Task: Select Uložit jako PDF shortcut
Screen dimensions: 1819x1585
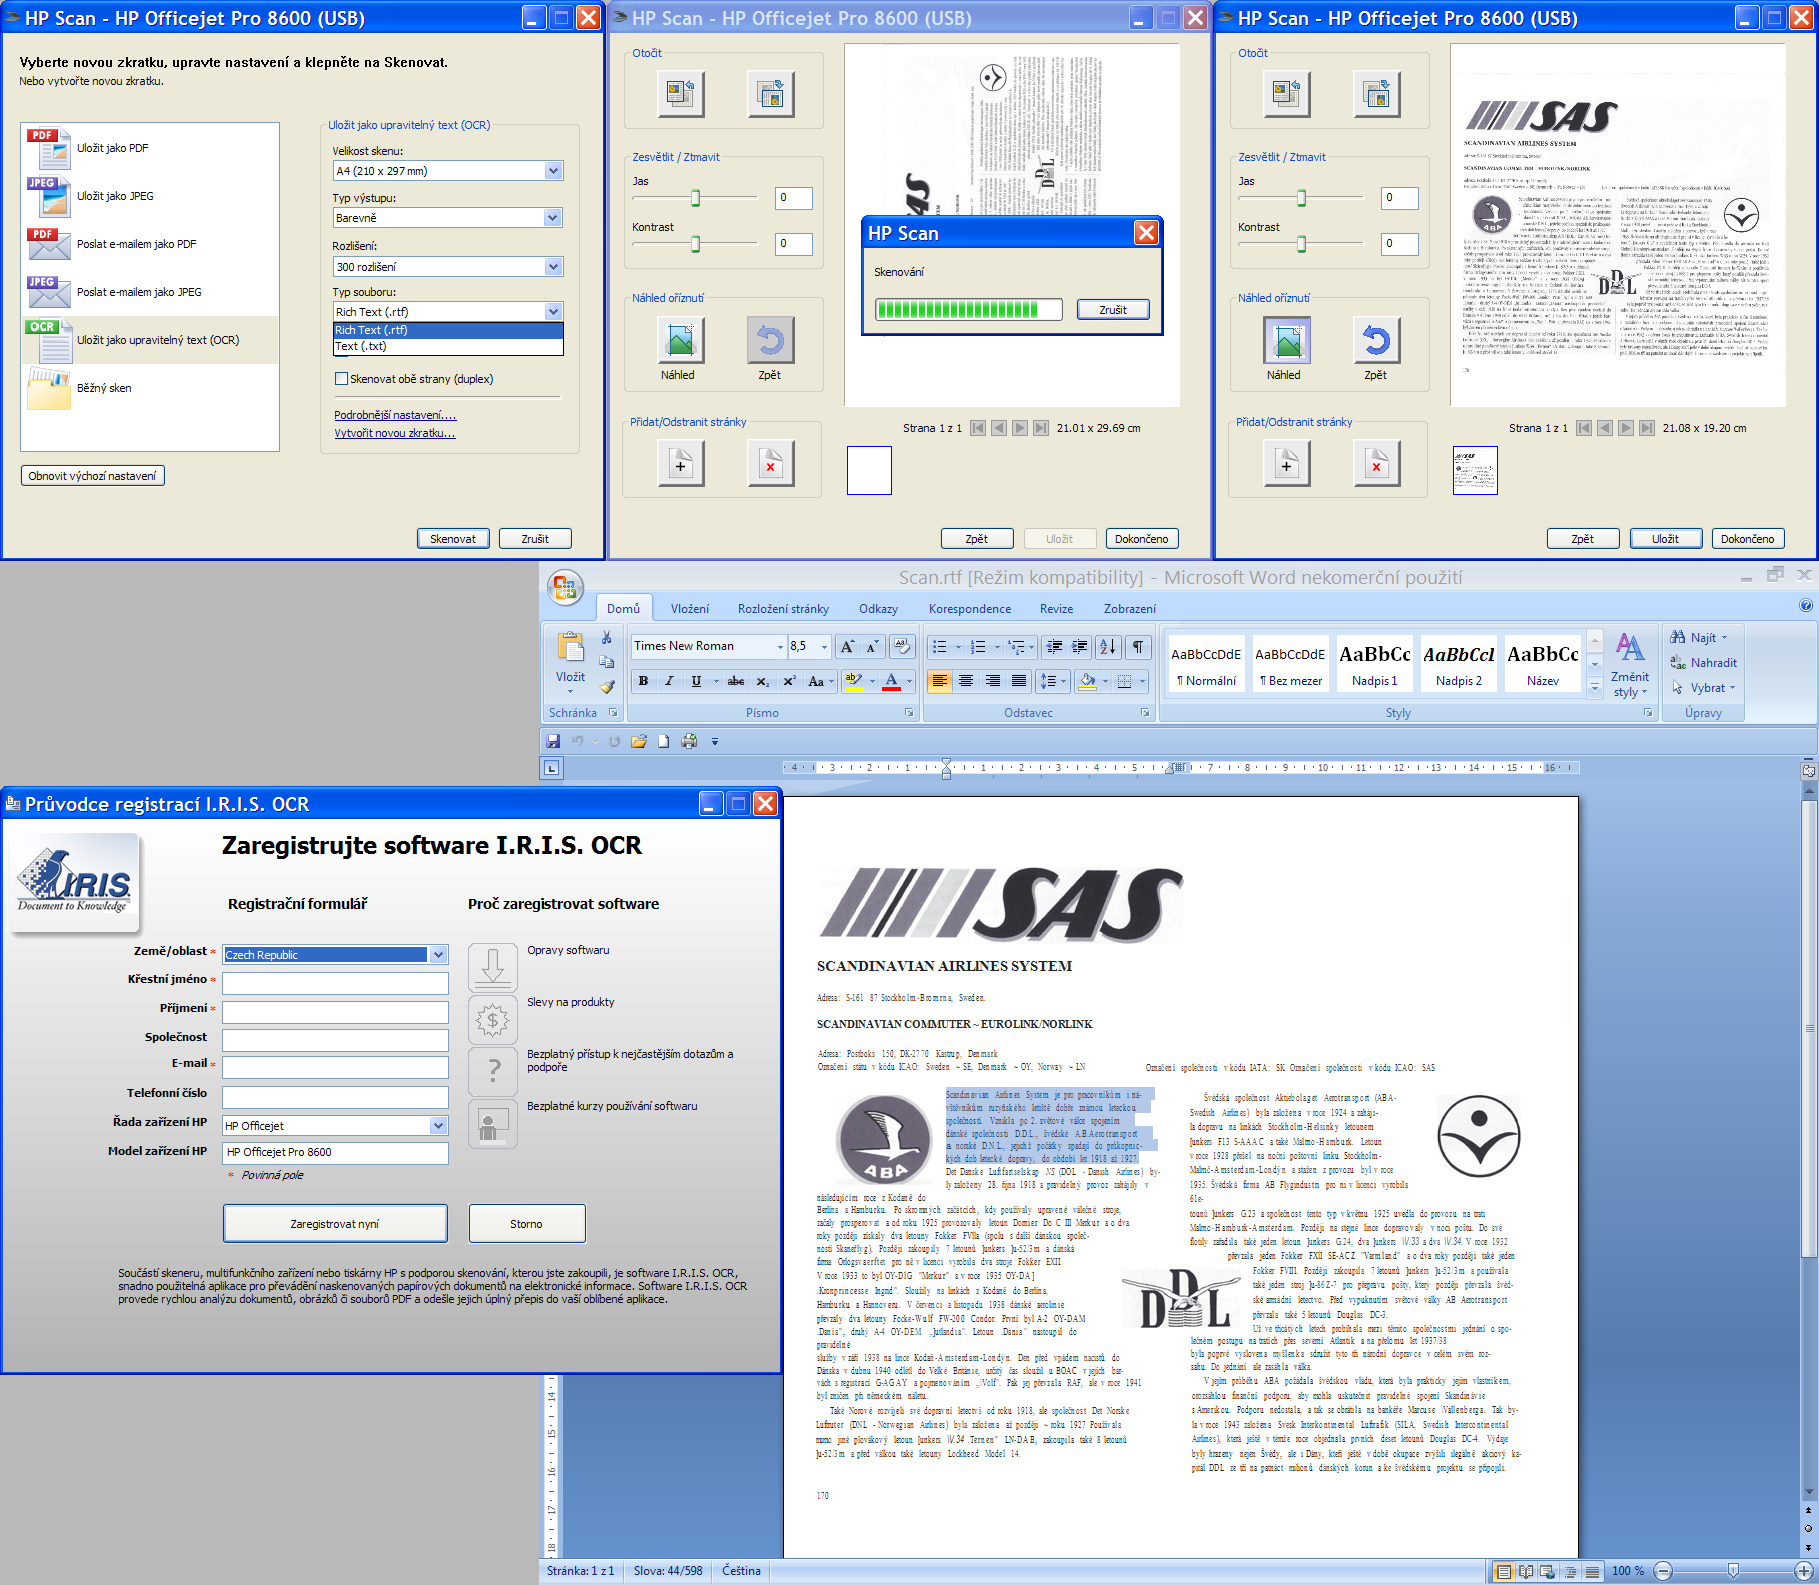Action: coord(150,148)
